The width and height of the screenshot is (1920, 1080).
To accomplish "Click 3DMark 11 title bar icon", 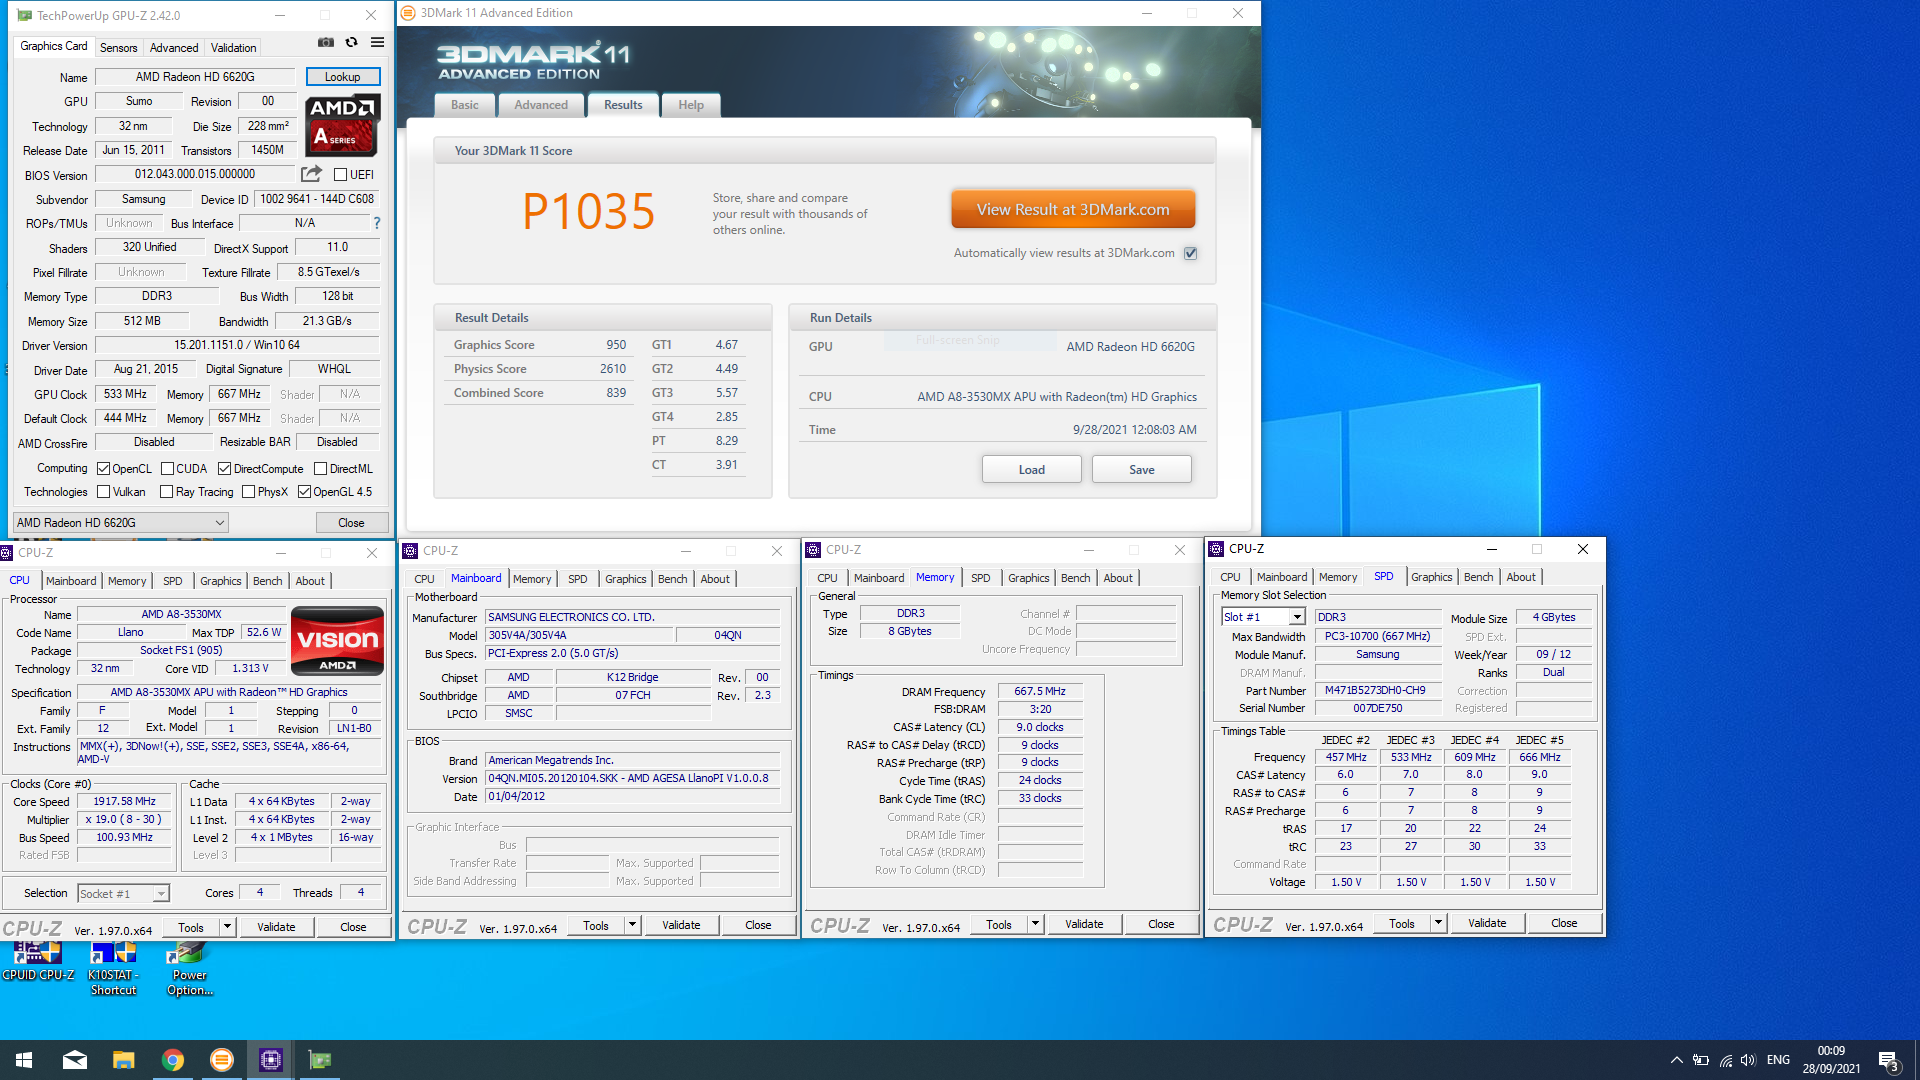I will click(x=408, y=13).
